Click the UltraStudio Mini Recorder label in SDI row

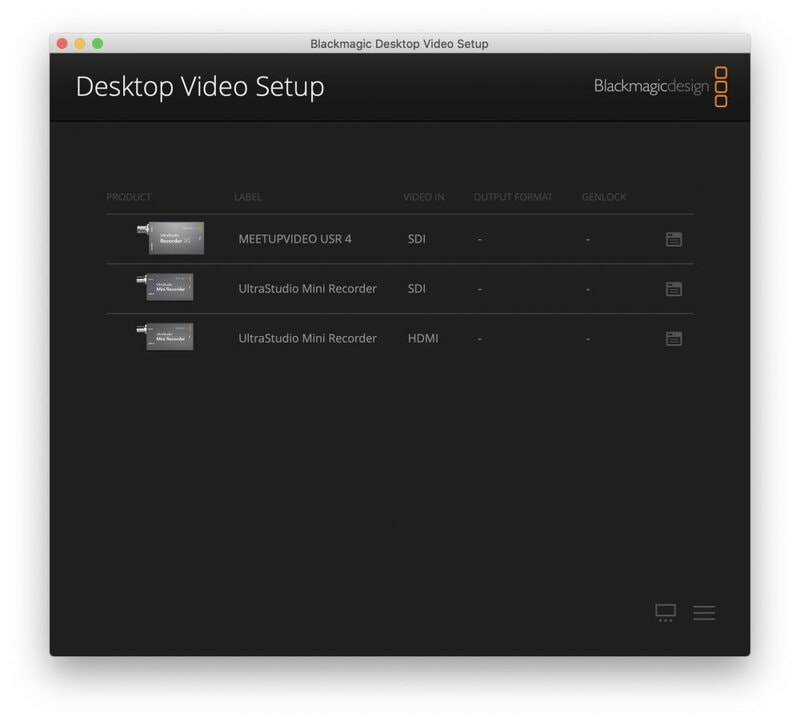pos(307,289)
